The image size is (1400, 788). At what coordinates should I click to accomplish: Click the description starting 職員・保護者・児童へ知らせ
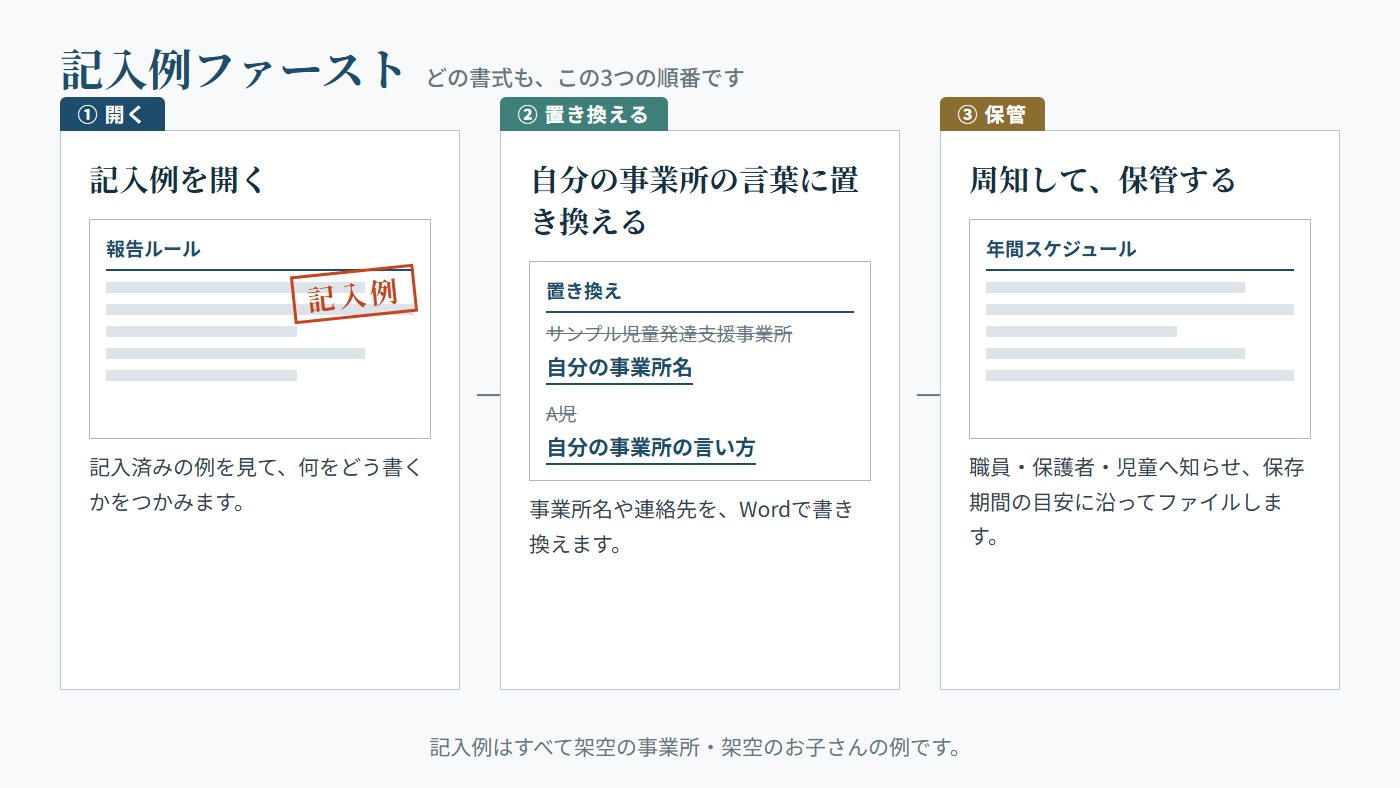1137,502
